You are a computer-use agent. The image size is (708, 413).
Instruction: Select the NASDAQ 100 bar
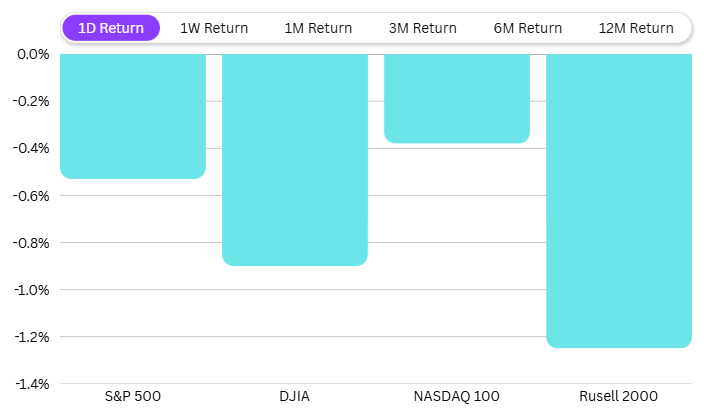[x=457, y=98]
